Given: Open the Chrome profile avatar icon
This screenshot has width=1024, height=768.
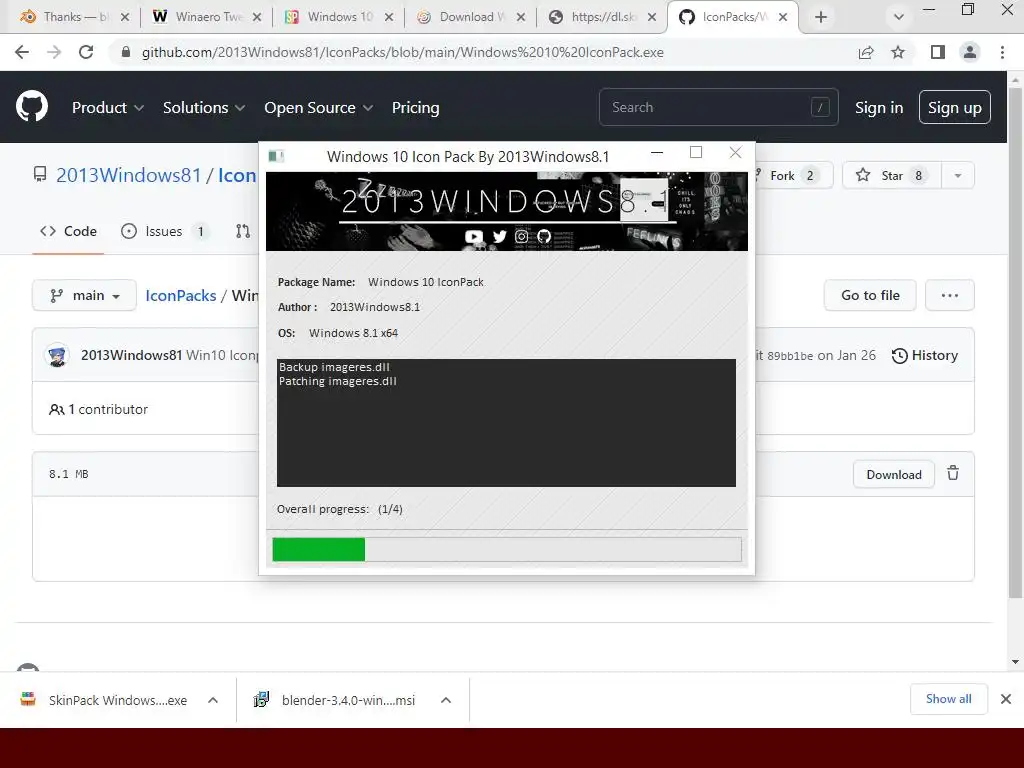Looking at the screenshot, I should tap(970, 52).
